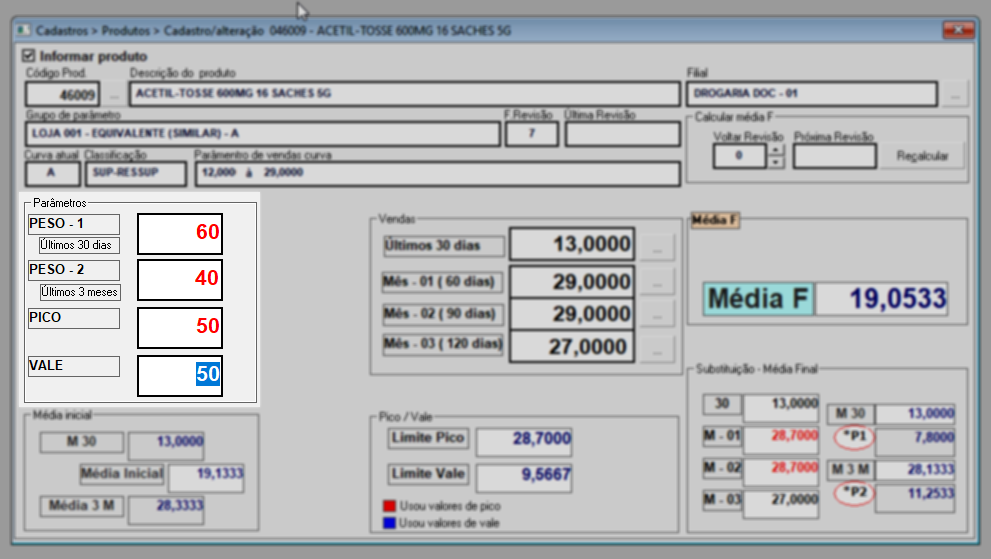The height and width of the screenshot is (559, 991).
Task: Click the Voltar Revisão field showing 0
Action: coord(739,156)
